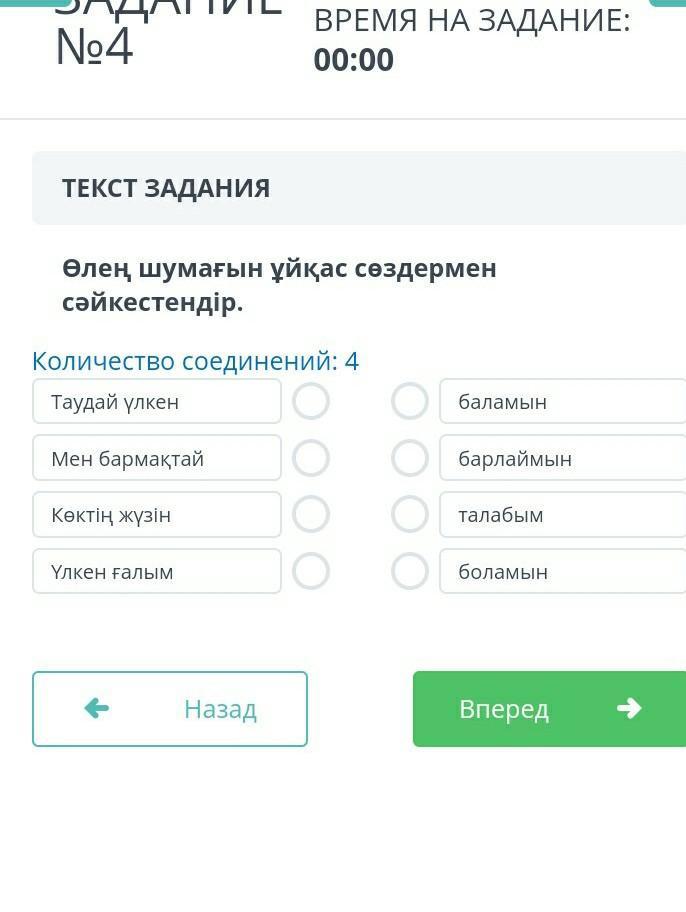This screenshot has height=912, width=686.
Task: Click the right arrow icon on Вперед
Action: click(x=629, y=709)
